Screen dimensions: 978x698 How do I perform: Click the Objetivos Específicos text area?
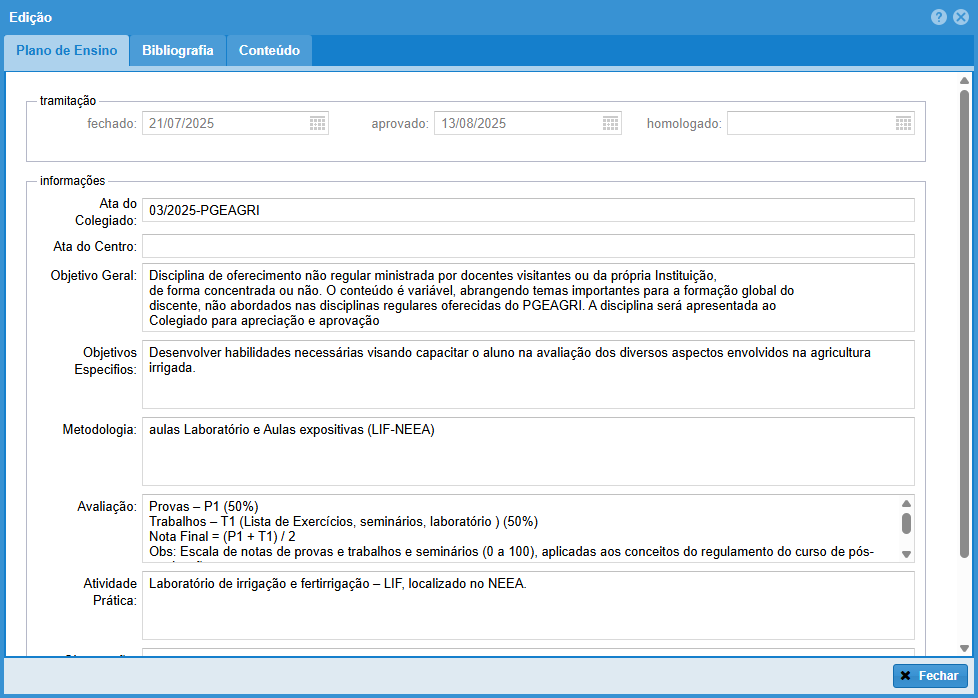coord(528,374)
